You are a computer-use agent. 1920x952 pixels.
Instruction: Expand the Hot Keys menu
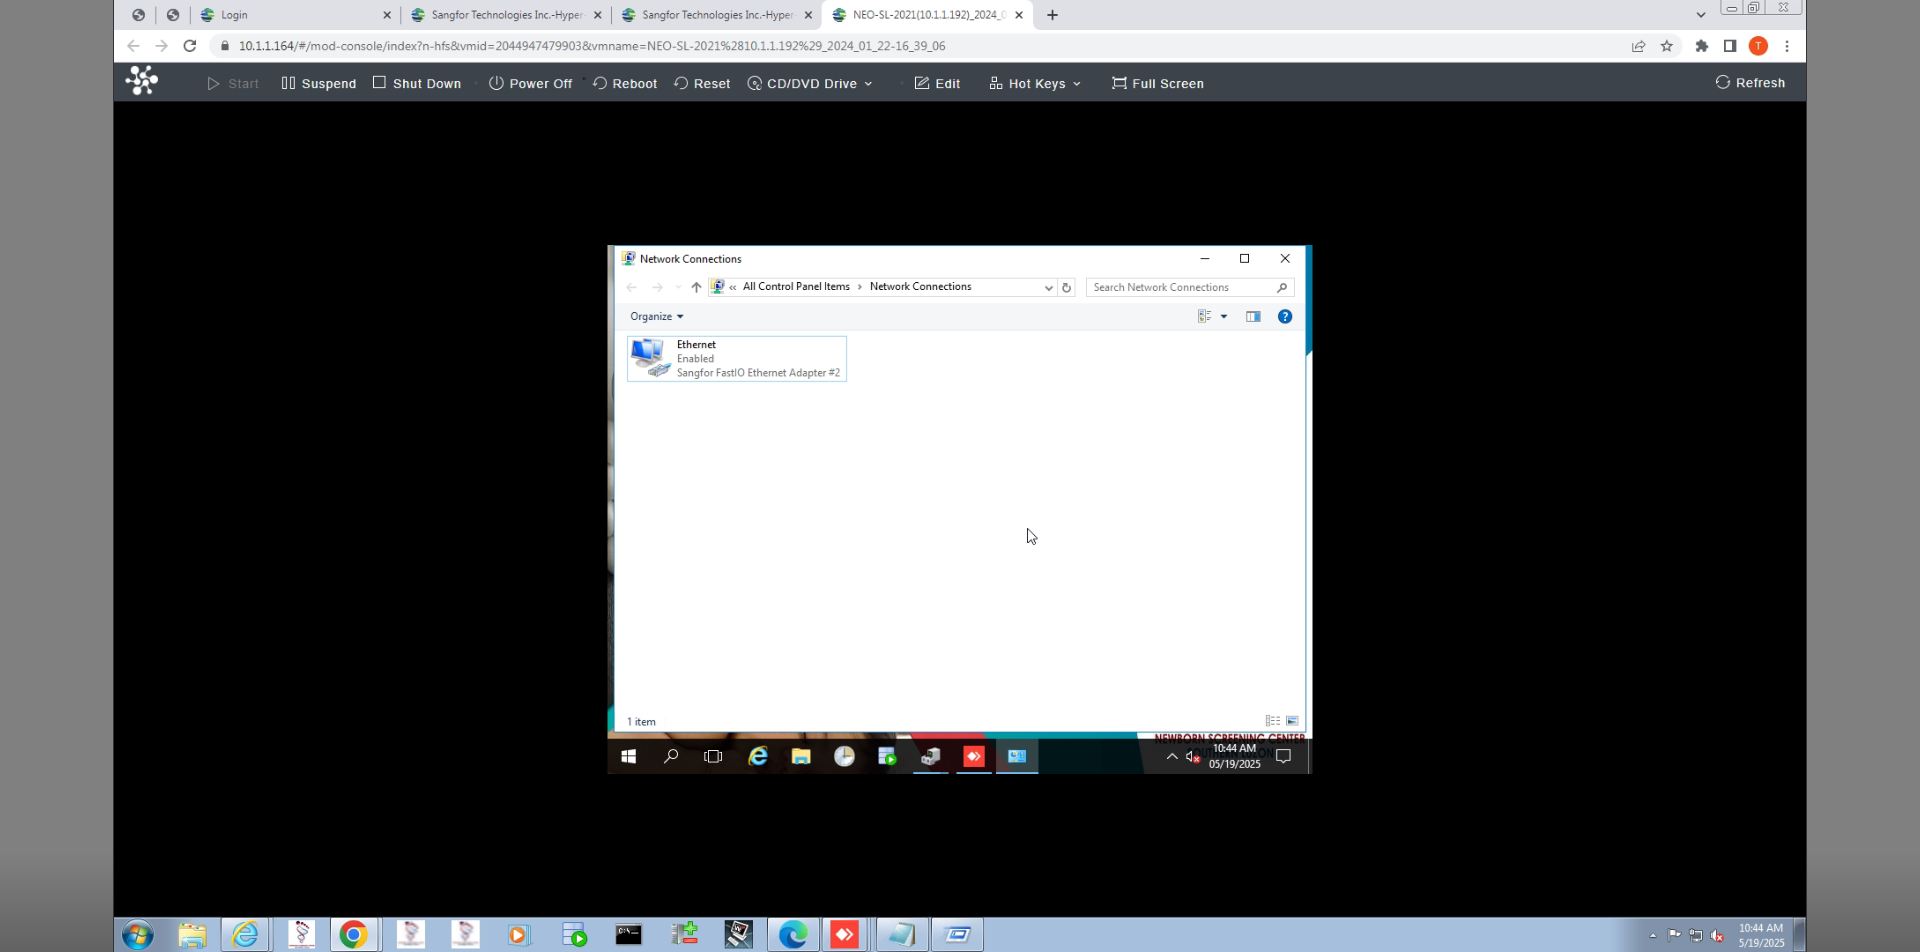click(1035, 83)
